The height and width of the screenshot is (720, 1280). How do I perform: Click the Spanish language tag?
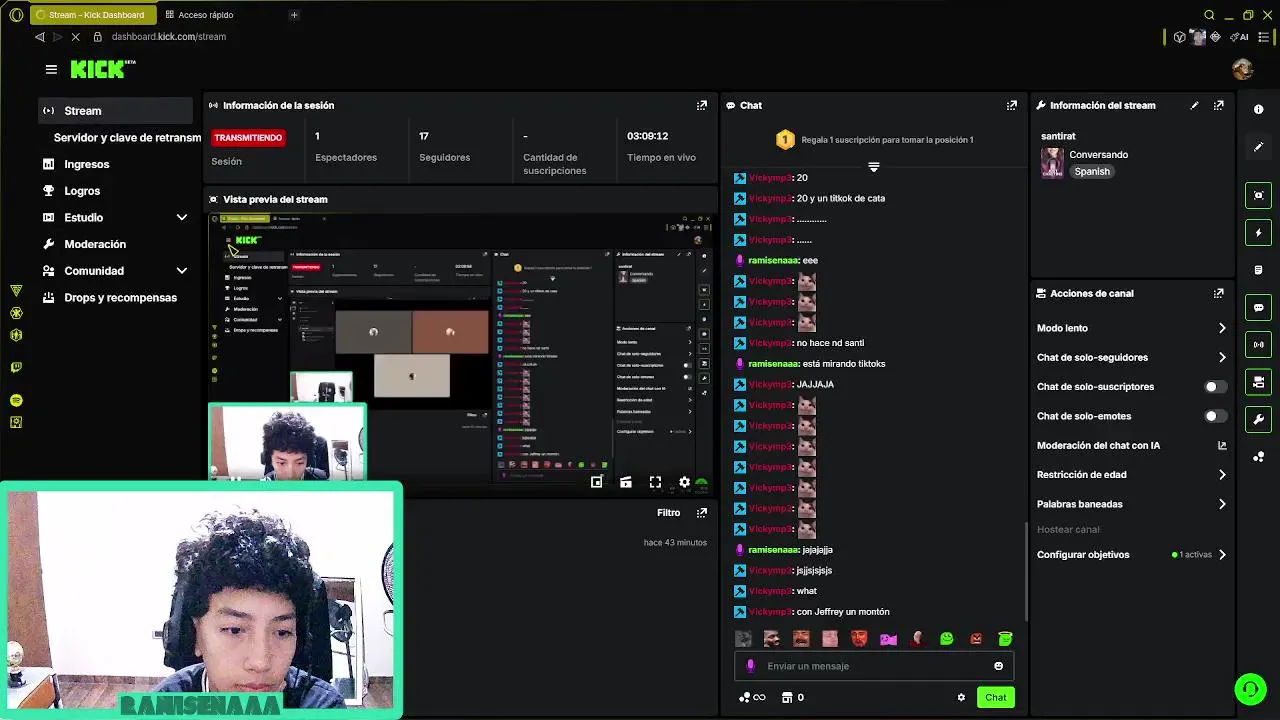[1092, 172]
